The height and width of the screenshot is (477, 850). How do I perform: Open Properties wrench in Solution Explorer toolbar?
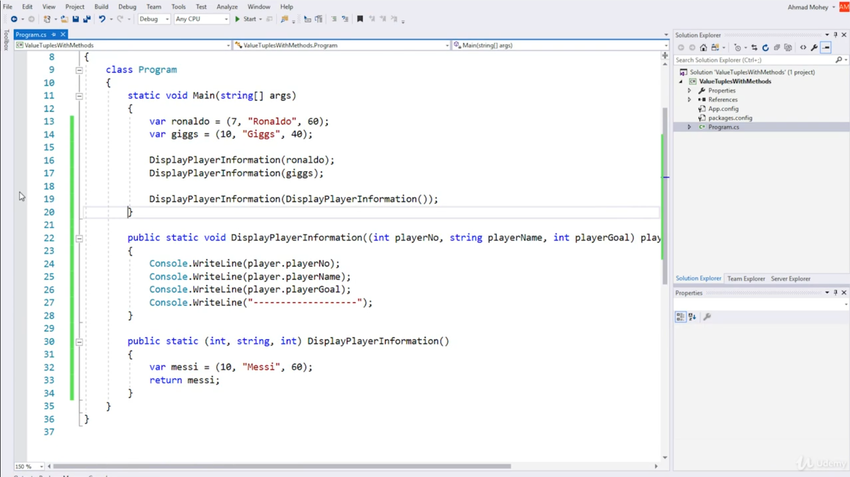pyautogui.click(x=814, y=48)
